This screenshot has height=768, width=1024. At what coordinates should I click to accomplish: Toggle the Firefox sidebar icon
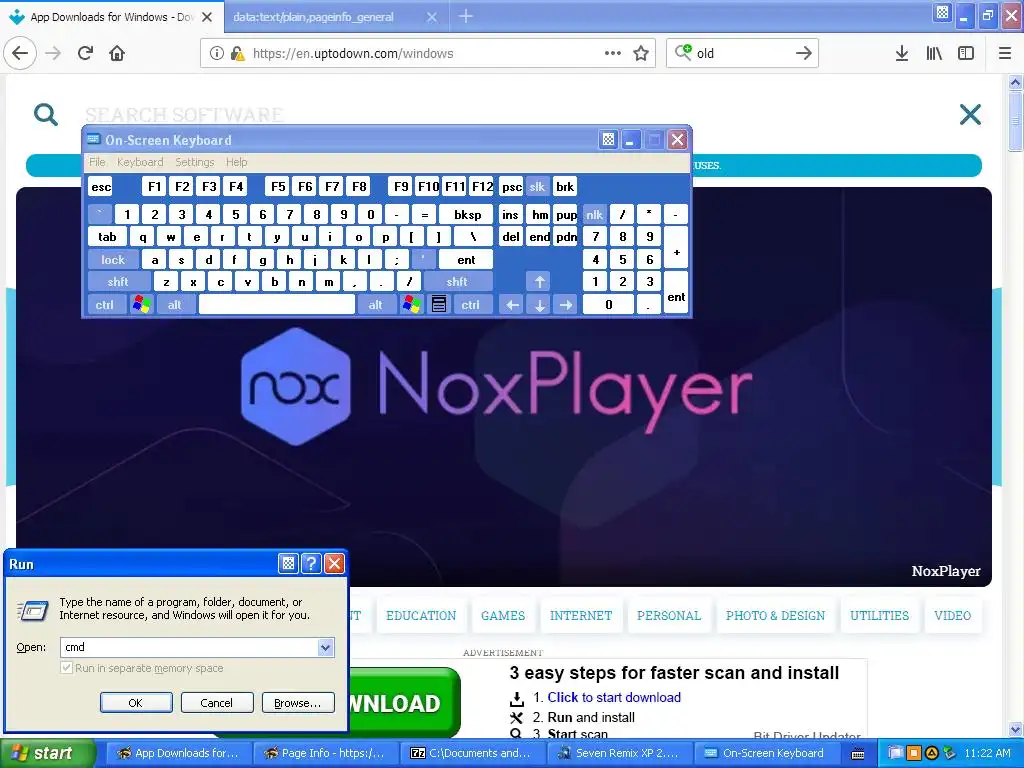click(966, 53)
